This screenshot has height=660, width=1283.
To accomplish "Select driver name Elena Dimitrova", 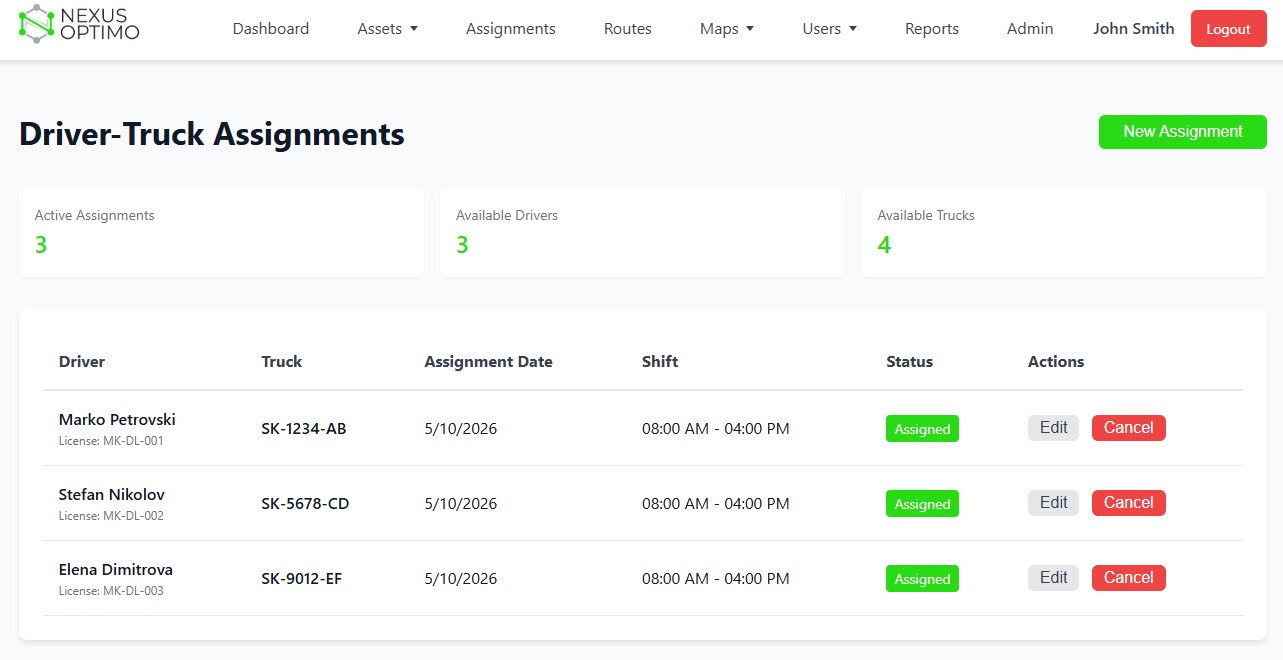I will coord(116,570).
